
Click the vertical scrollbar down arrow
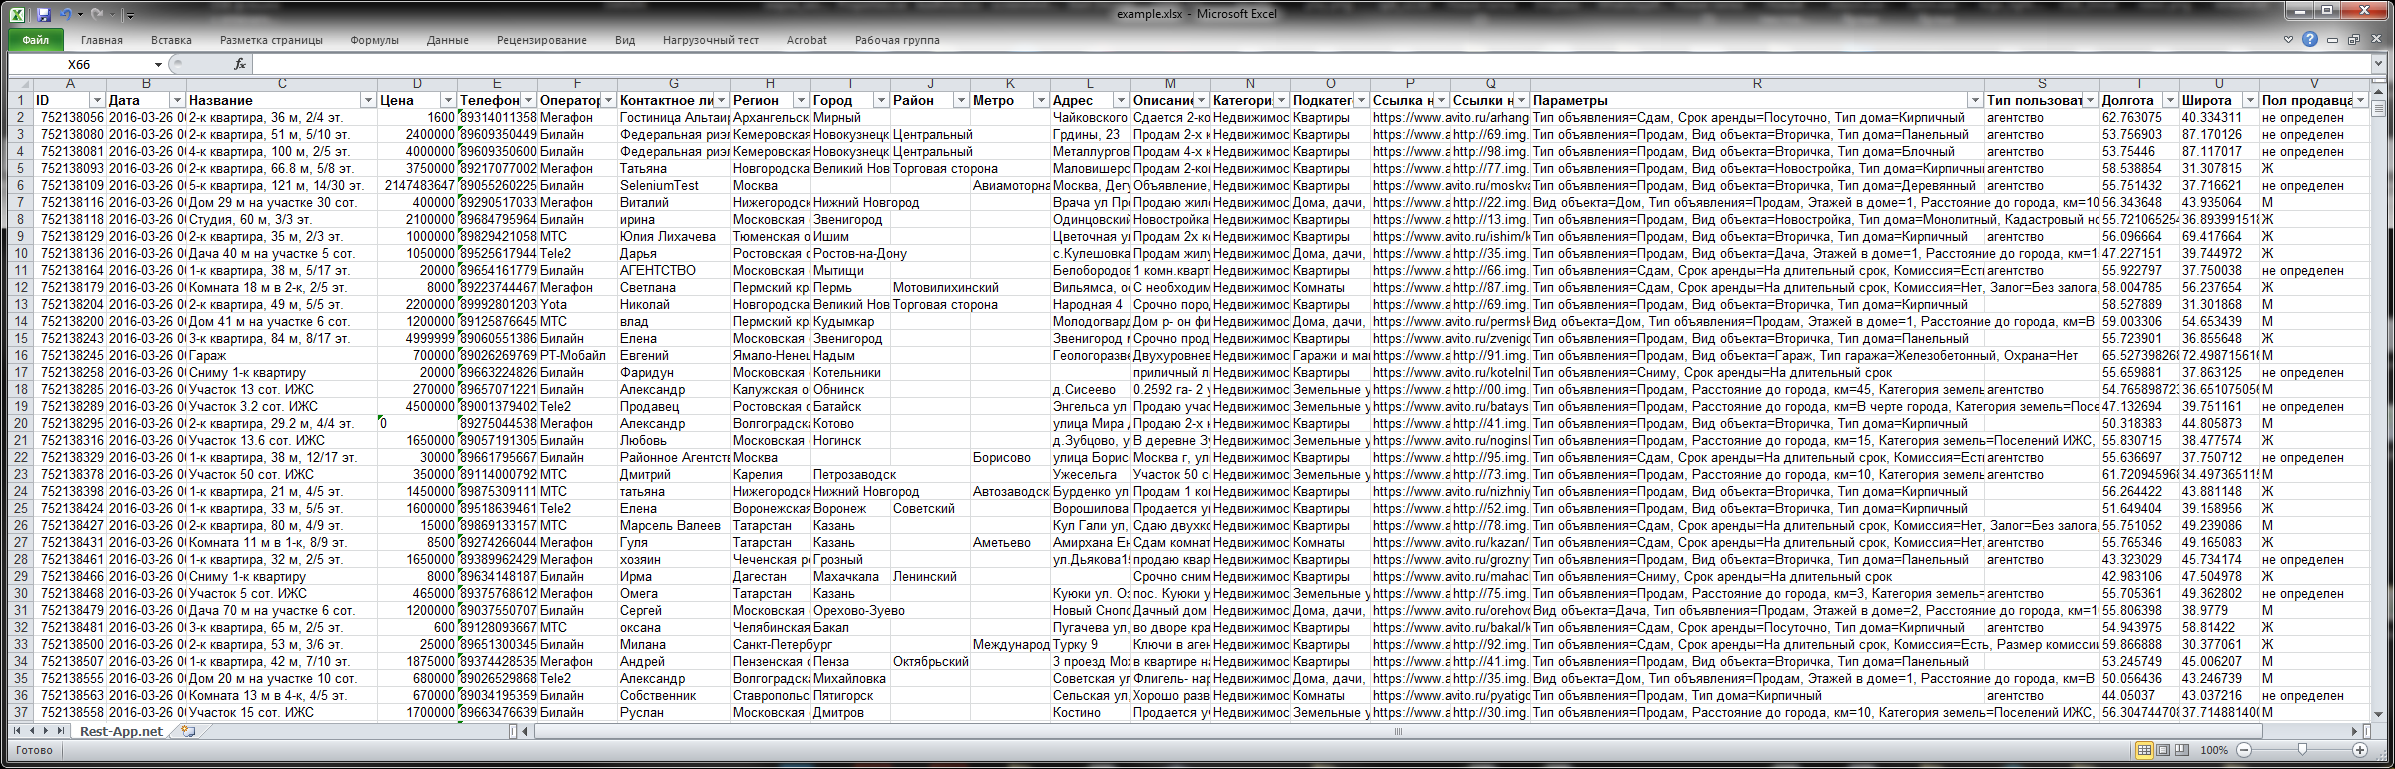pos(2378,715)
